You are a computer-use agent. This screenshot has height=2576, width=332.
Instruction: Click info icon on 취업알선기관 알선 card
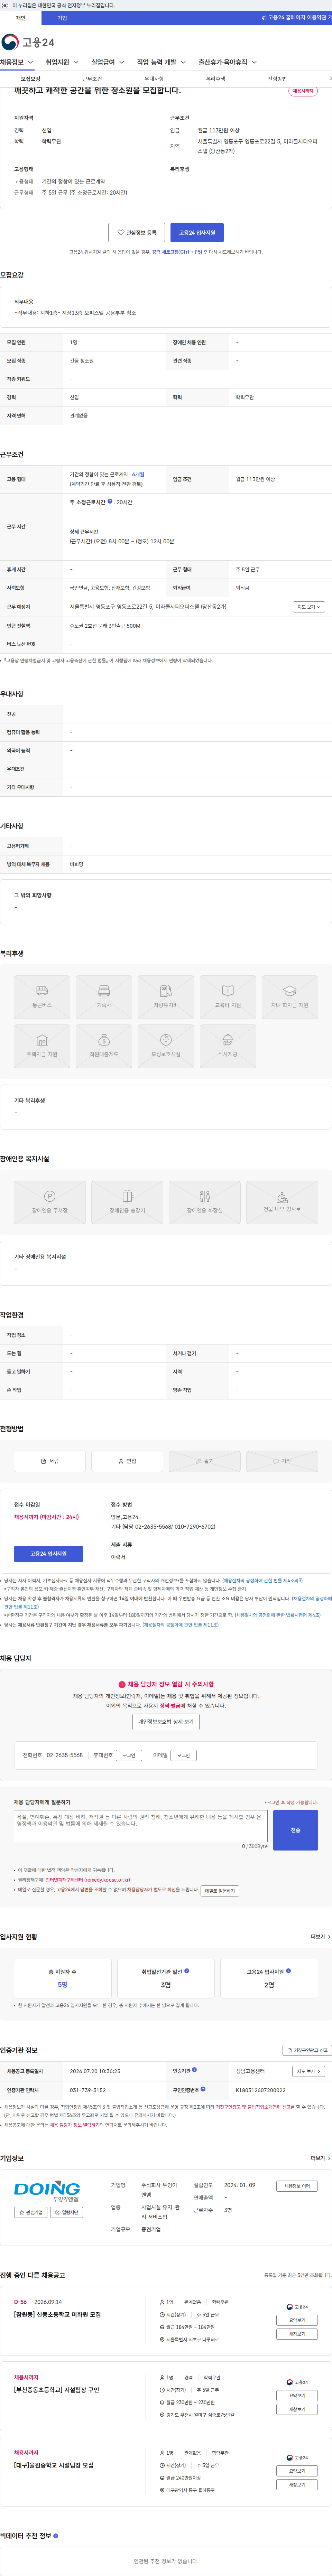tap(187, 1971)
